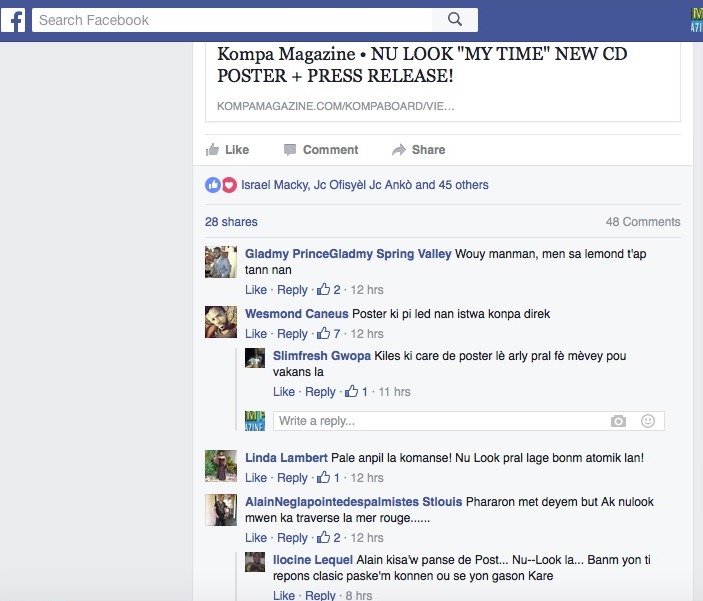Screen dimensions: 703x601
Task: Reply to Slimfresh Gwopa comment
Action: pyautogui.click(x=320, y=392)
